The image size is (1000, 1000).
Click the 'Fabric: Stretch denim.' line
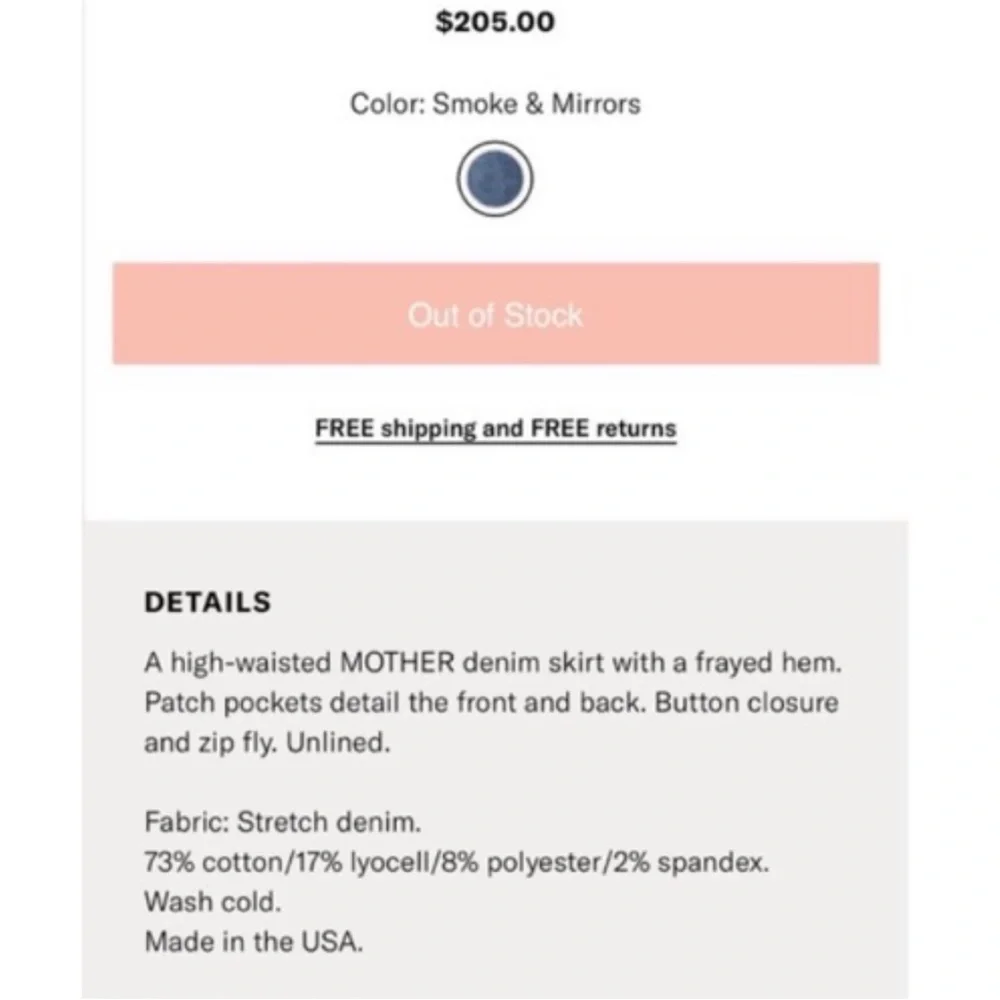(x=283, y=822)
